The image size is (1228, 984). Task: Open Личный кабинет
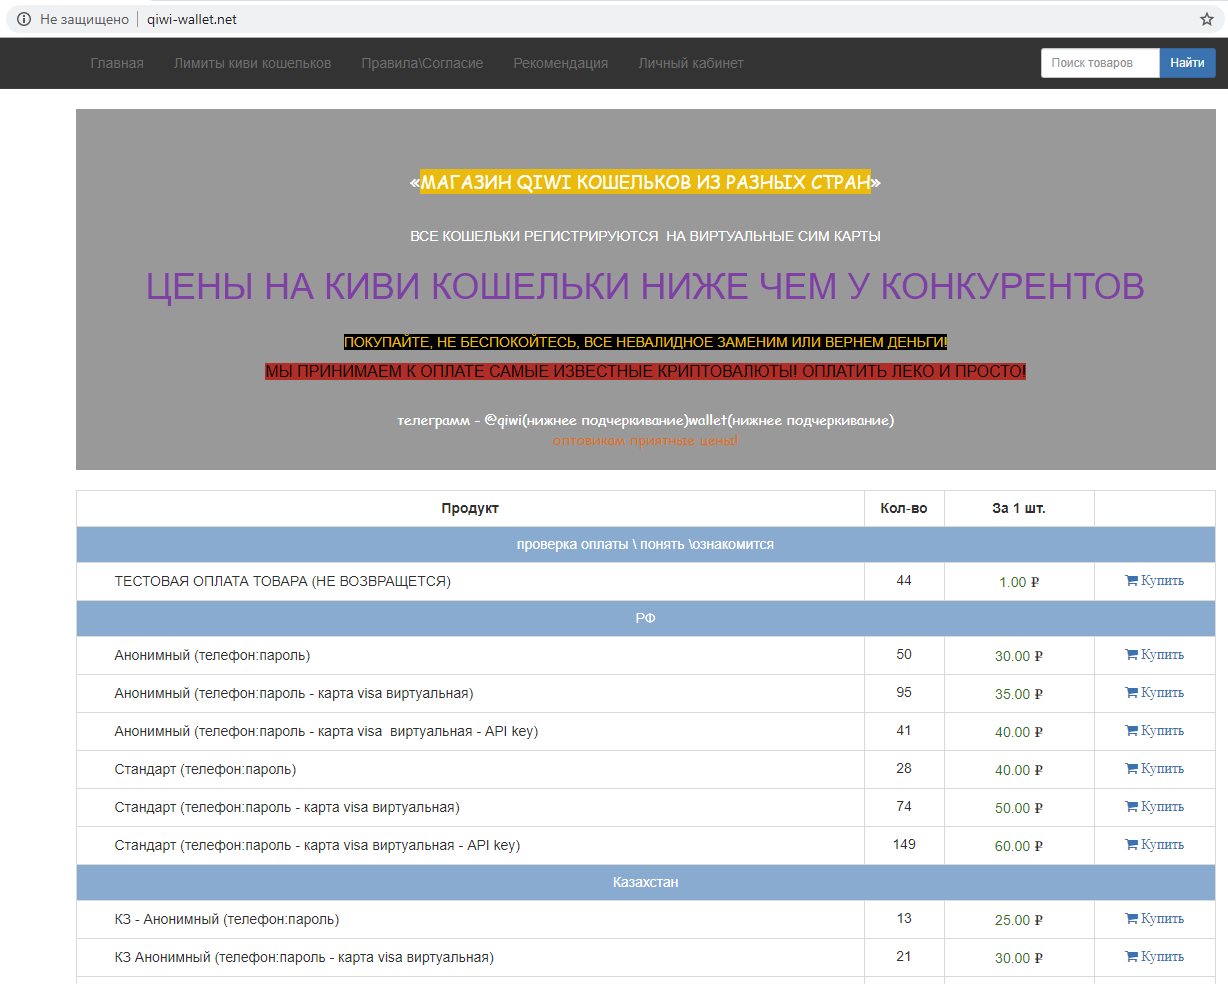[x=691, y=63]
